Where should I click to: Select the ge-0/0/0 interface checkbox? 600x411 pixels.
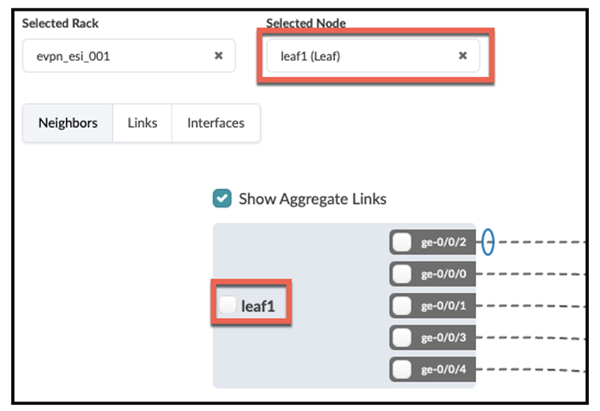(402, 274)
